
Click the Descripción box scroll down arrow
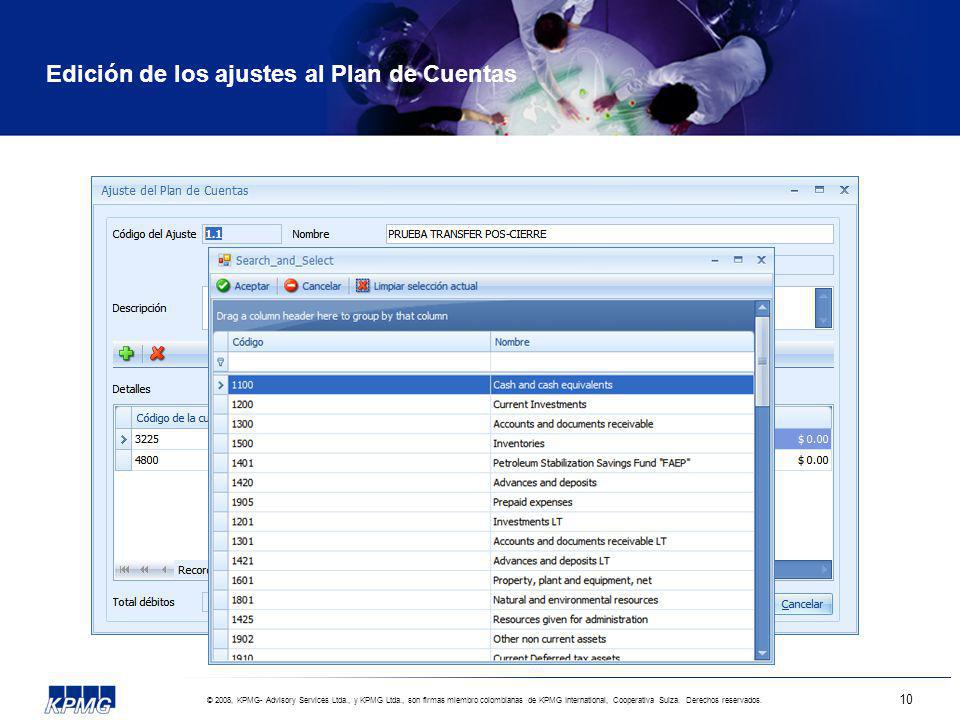tap(823, 320)
